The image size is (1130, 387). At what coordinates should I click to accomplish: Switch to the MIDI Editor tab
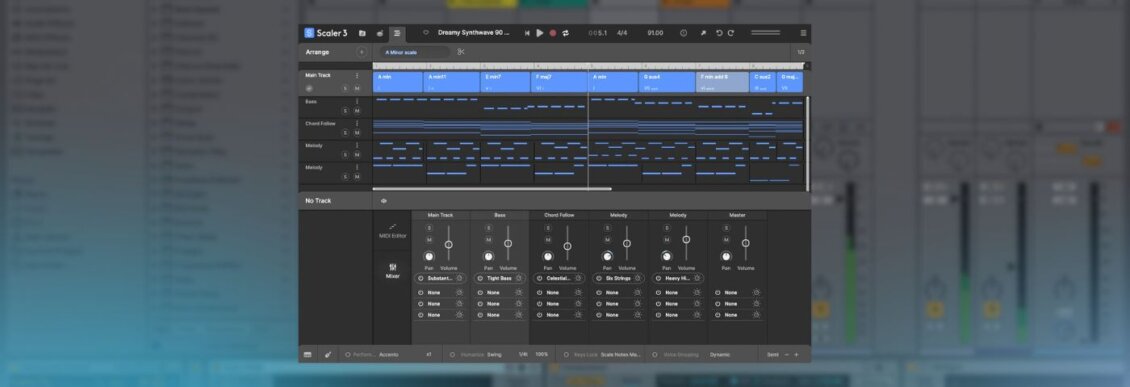tap(393, 230)
